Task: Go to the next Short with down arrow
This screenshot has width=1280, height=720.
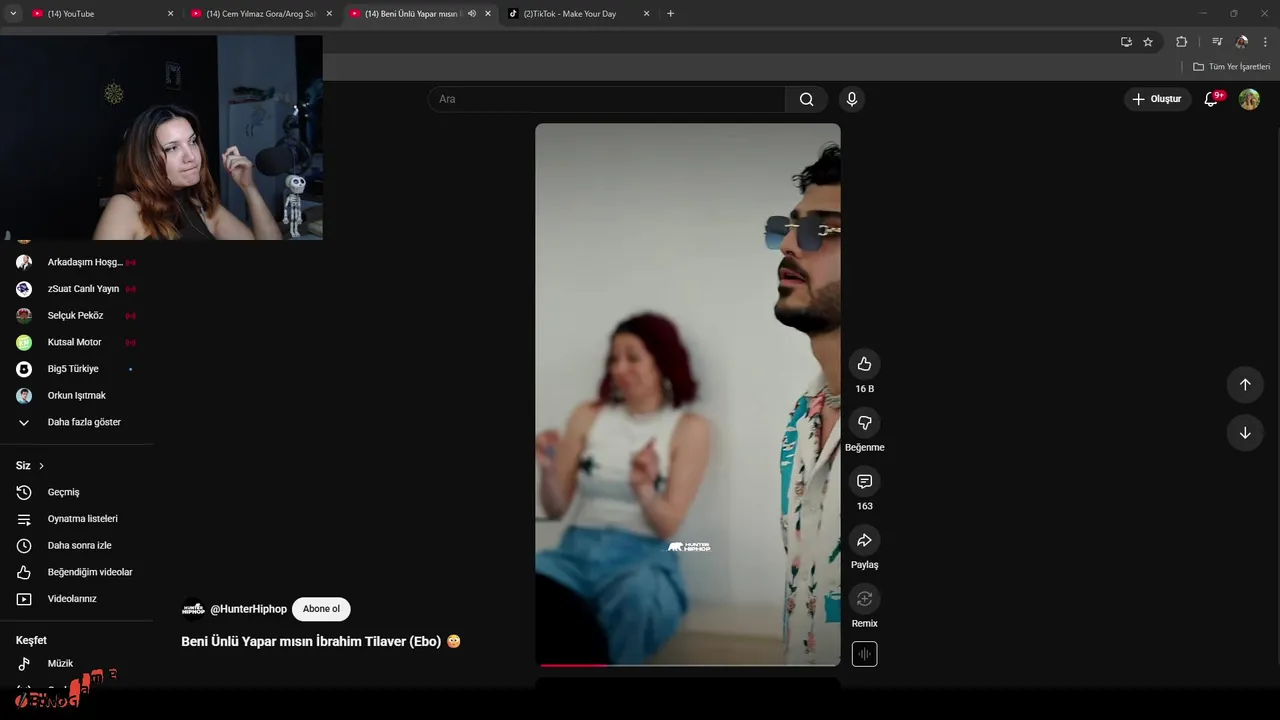Action: [x=1245, y=433]
